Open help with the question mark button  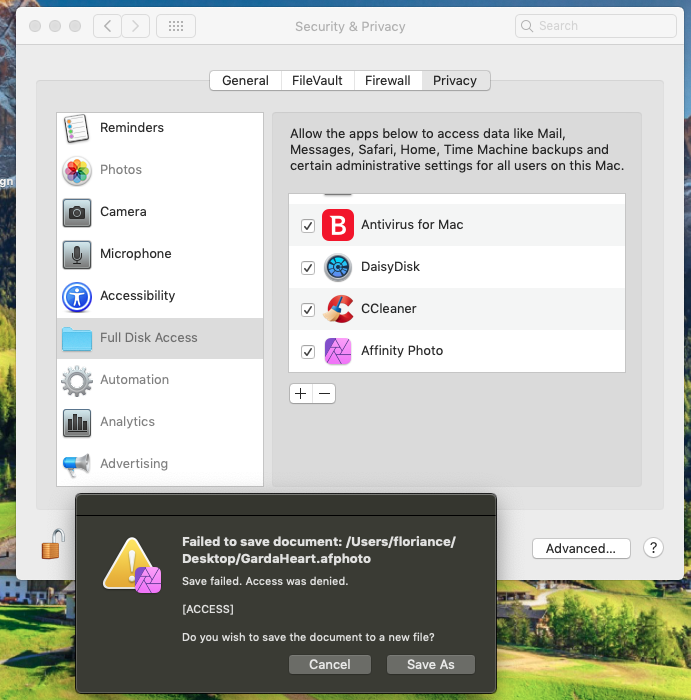[x=654, y=547]
